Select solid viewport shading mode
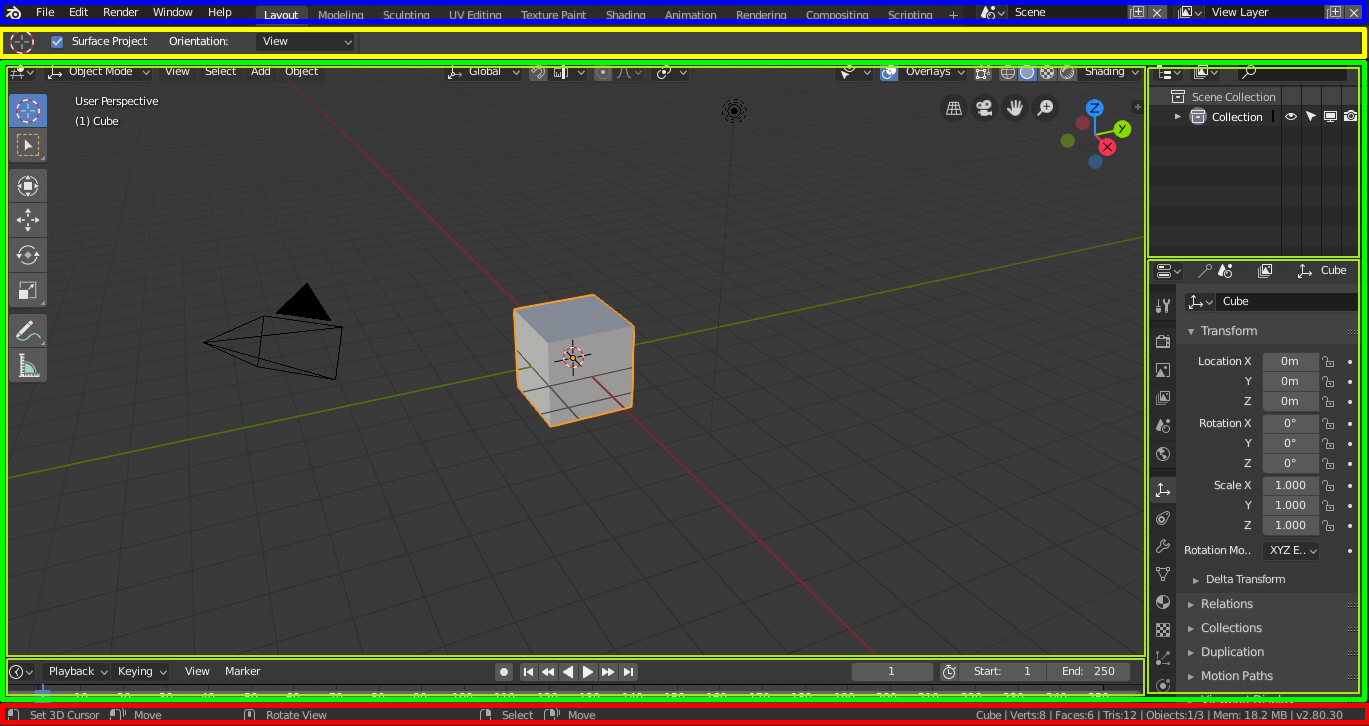Image resolution: width=1369 pixels, height=726 pixels. tap(1027, 72)
